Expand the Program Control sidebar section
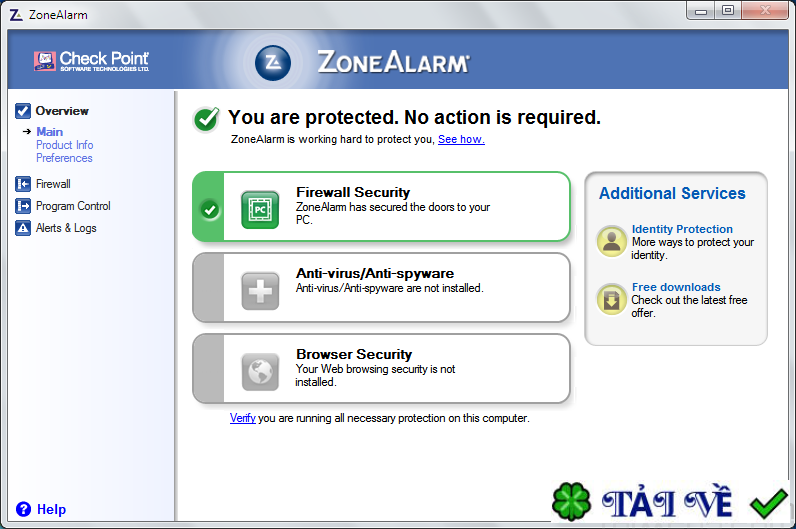This screenshot has height=529, width=796. tap(73, 206)
